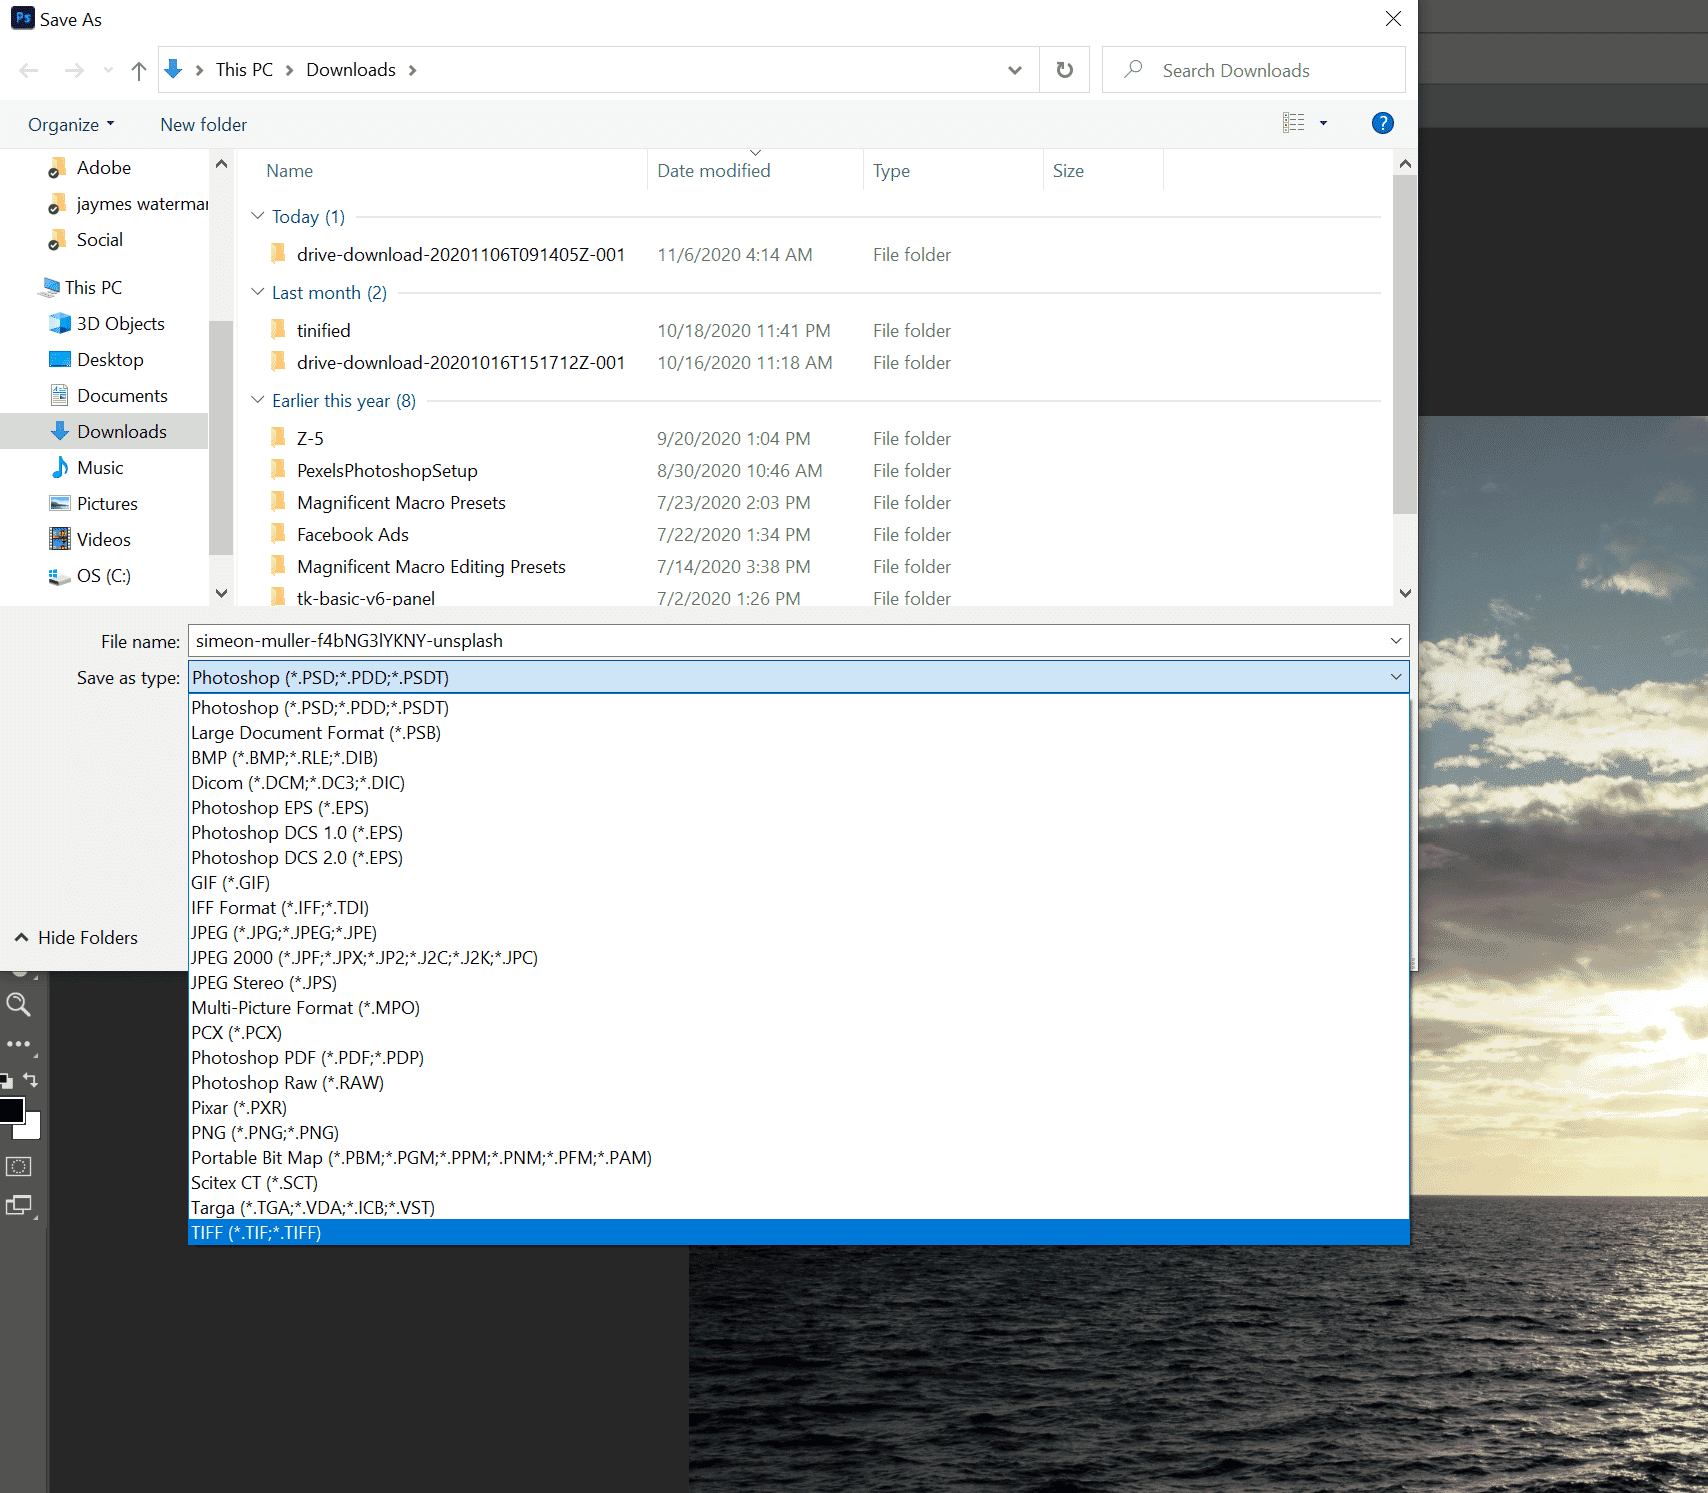
Task: Open the file name history dropdown
Action: coord(1396,641)
